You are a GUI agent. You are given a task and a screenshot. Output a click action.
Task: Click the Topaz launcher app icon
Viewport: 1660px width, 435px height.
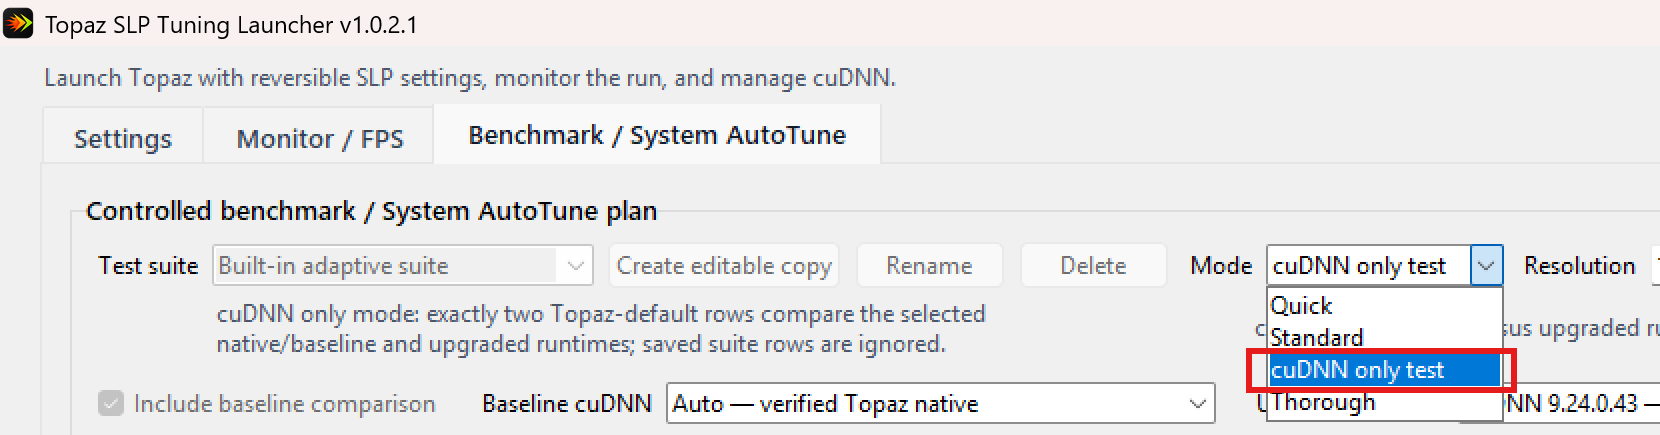pyautogui.click(x=18, y=23)
